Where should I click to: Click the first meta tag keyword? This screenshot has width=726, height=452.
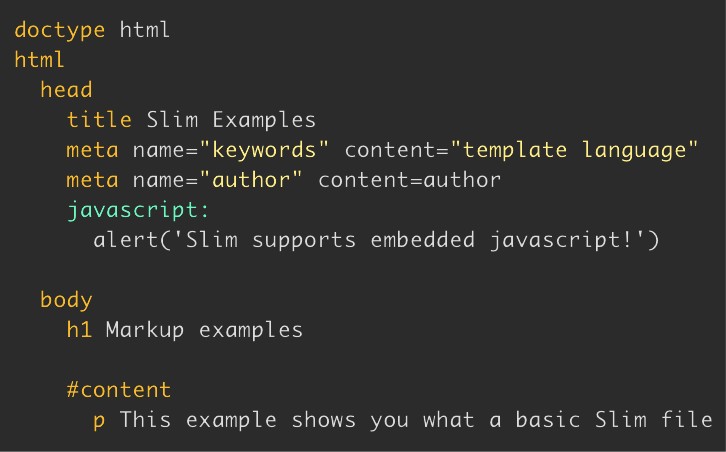click(92, 151)
